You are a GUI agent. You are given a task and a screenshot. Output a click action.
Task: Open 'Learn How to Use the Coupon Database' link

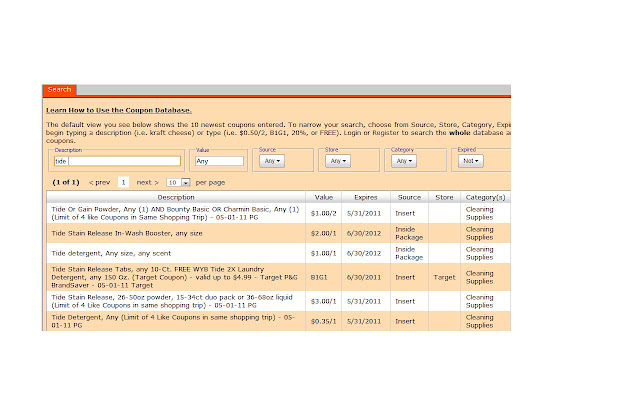(119, 110)
